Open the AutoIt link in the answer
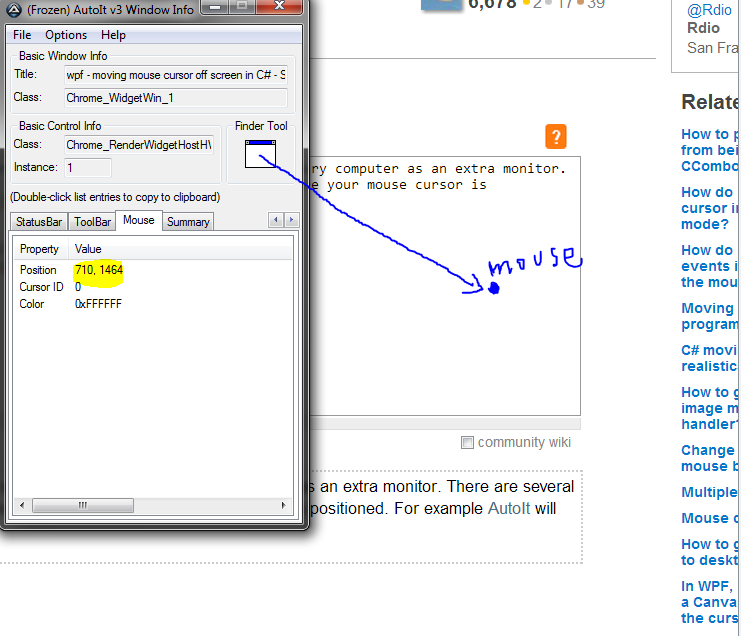The height and width of the screenshot is (636, 741). pos(508,509)
